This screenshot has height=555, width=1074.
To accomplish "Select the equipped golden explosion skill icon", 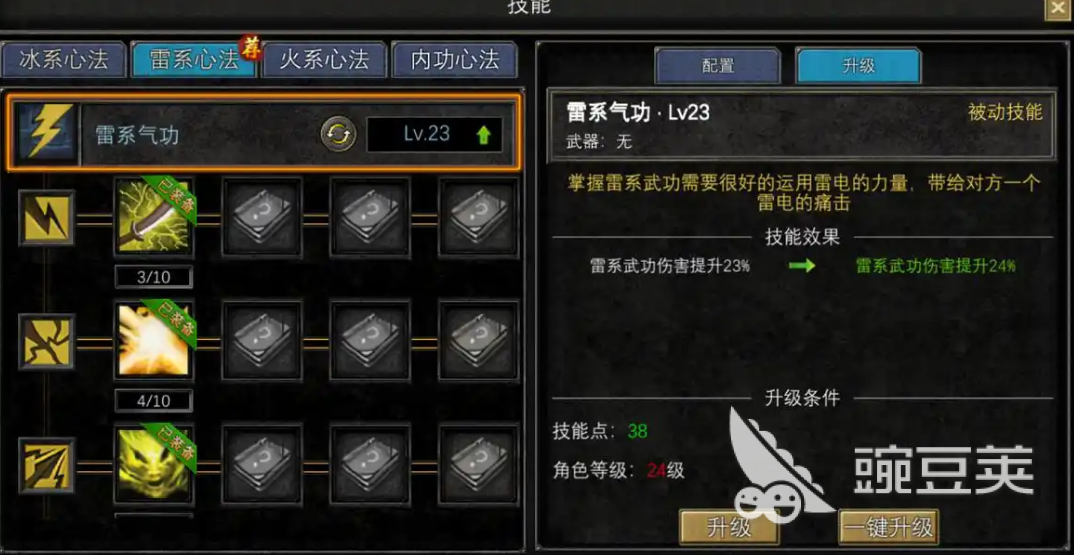I will click(x=154, y=340).
